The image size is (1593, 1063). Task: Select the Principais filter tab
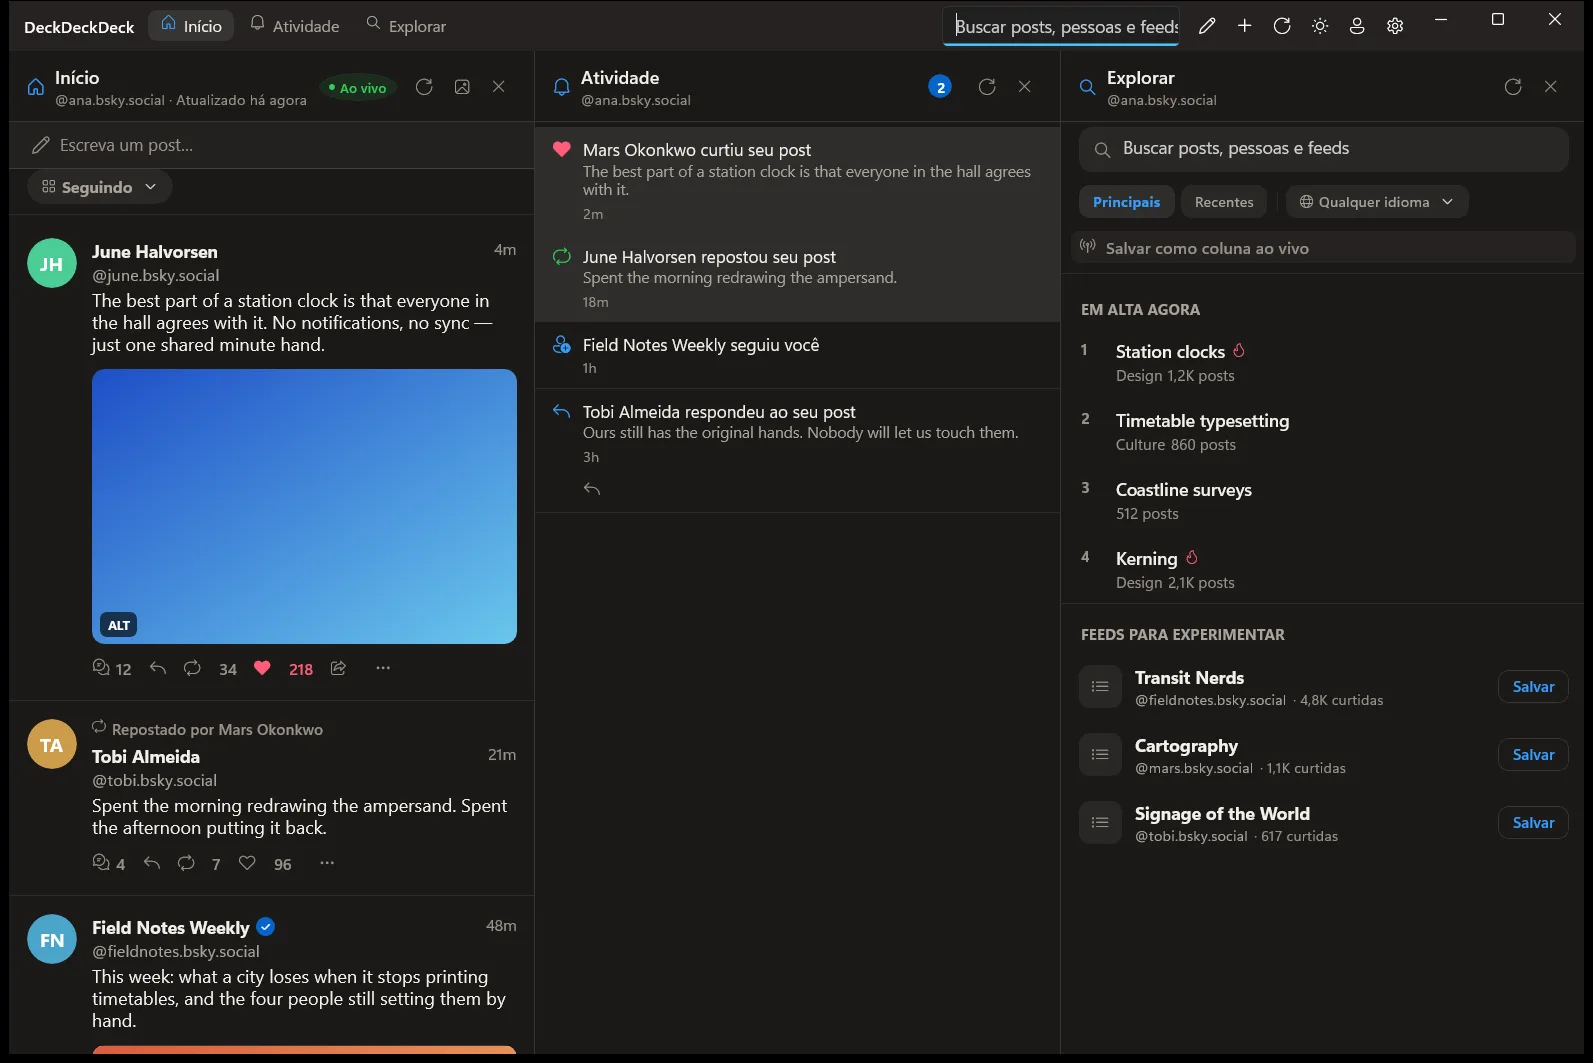pos(1126,202)
